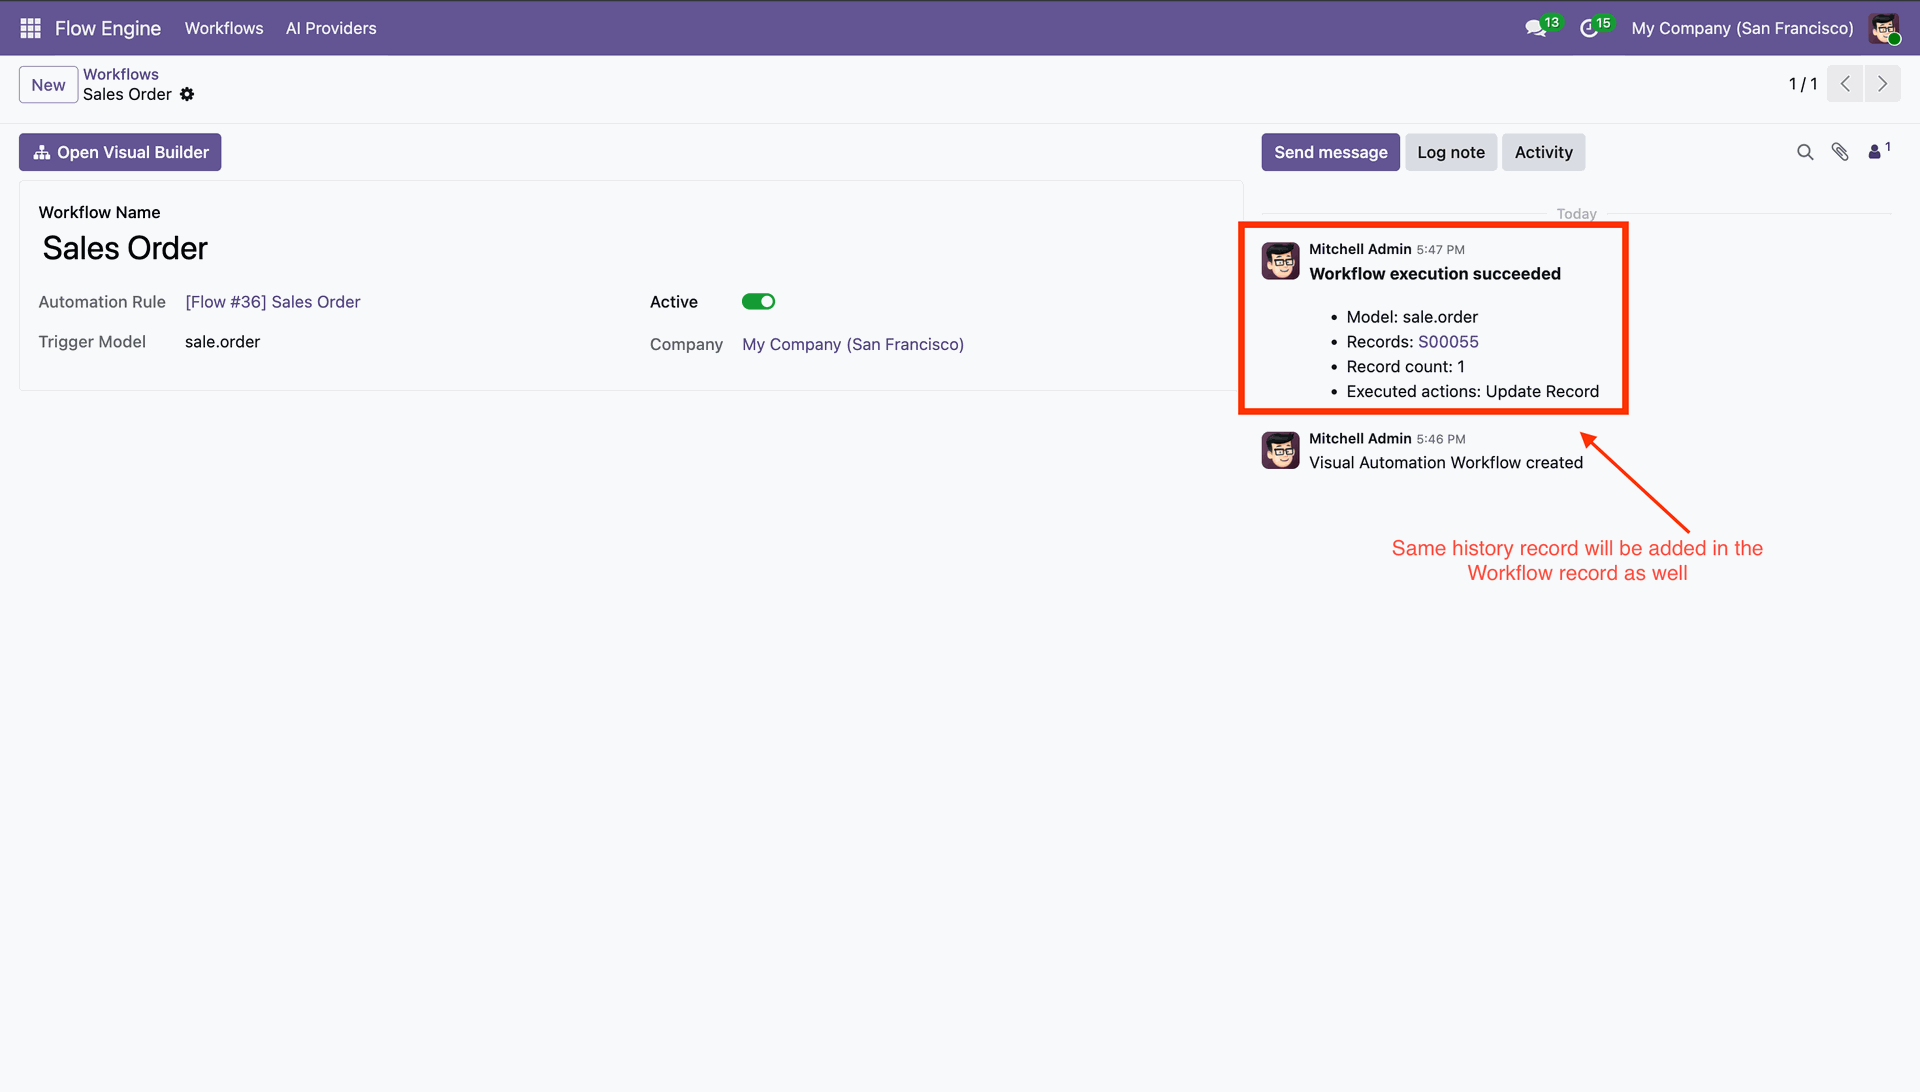1920x1092 pixels.
Task: Click the user avatar in the top bar
Action: tap(1884, 28)
